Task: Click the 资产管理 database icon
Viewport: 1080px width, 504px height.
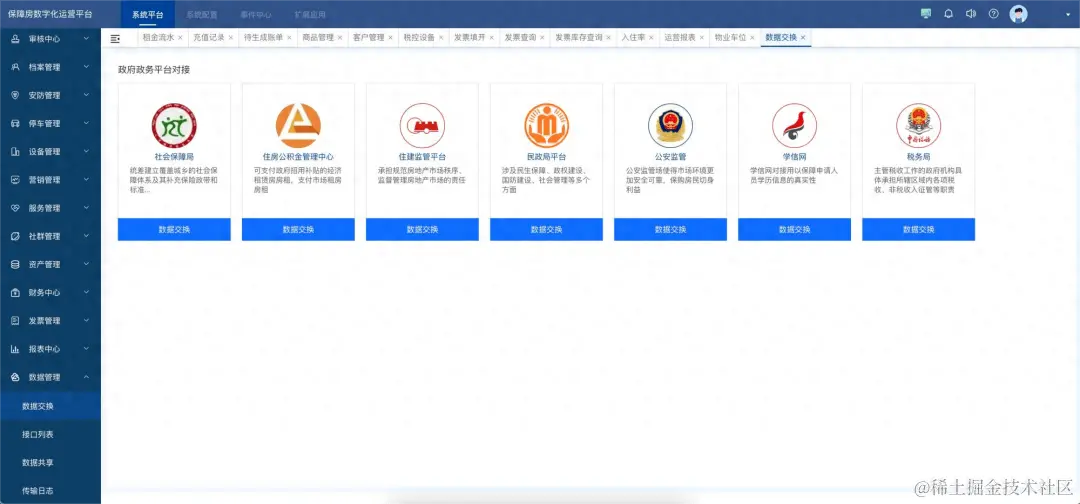Action: pos(14,264)
